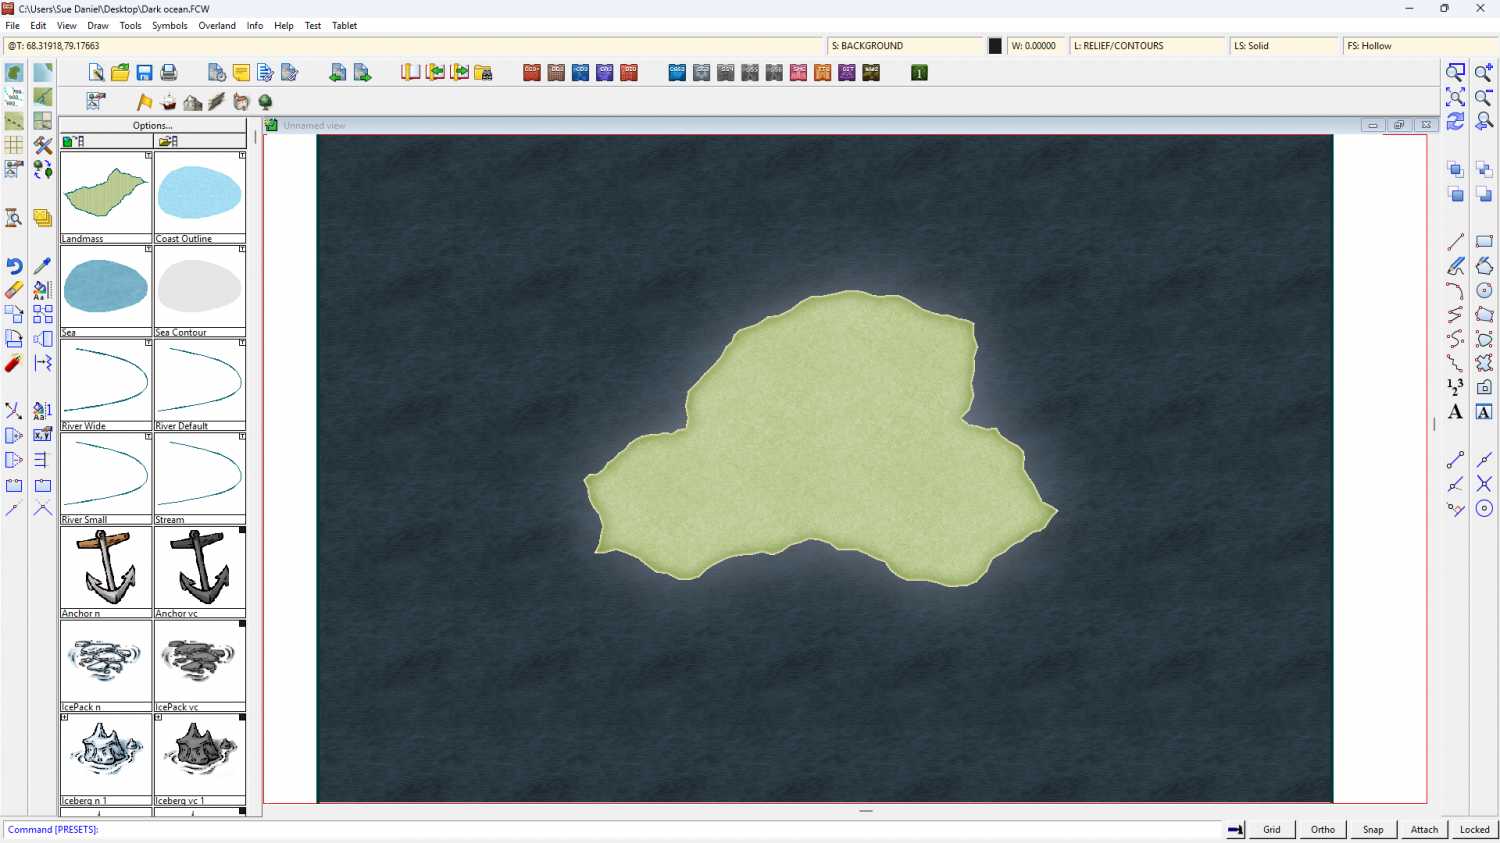
Task: Select the Circle drawing tool
Action: tap(1484, 290)
